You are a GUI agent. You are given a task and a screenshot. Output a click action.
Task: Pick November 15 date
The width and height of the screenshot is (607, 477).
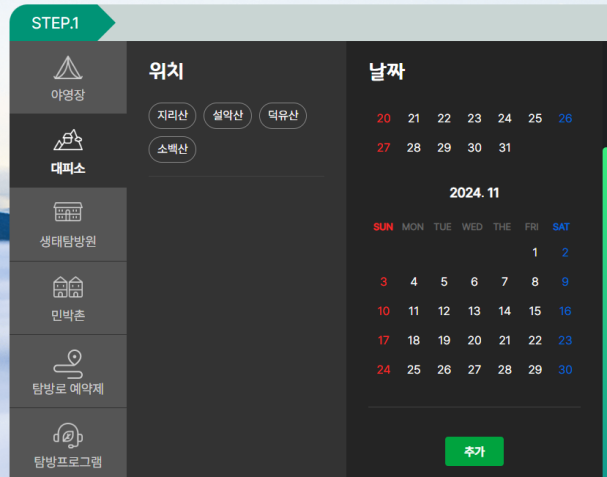point(535,311)
